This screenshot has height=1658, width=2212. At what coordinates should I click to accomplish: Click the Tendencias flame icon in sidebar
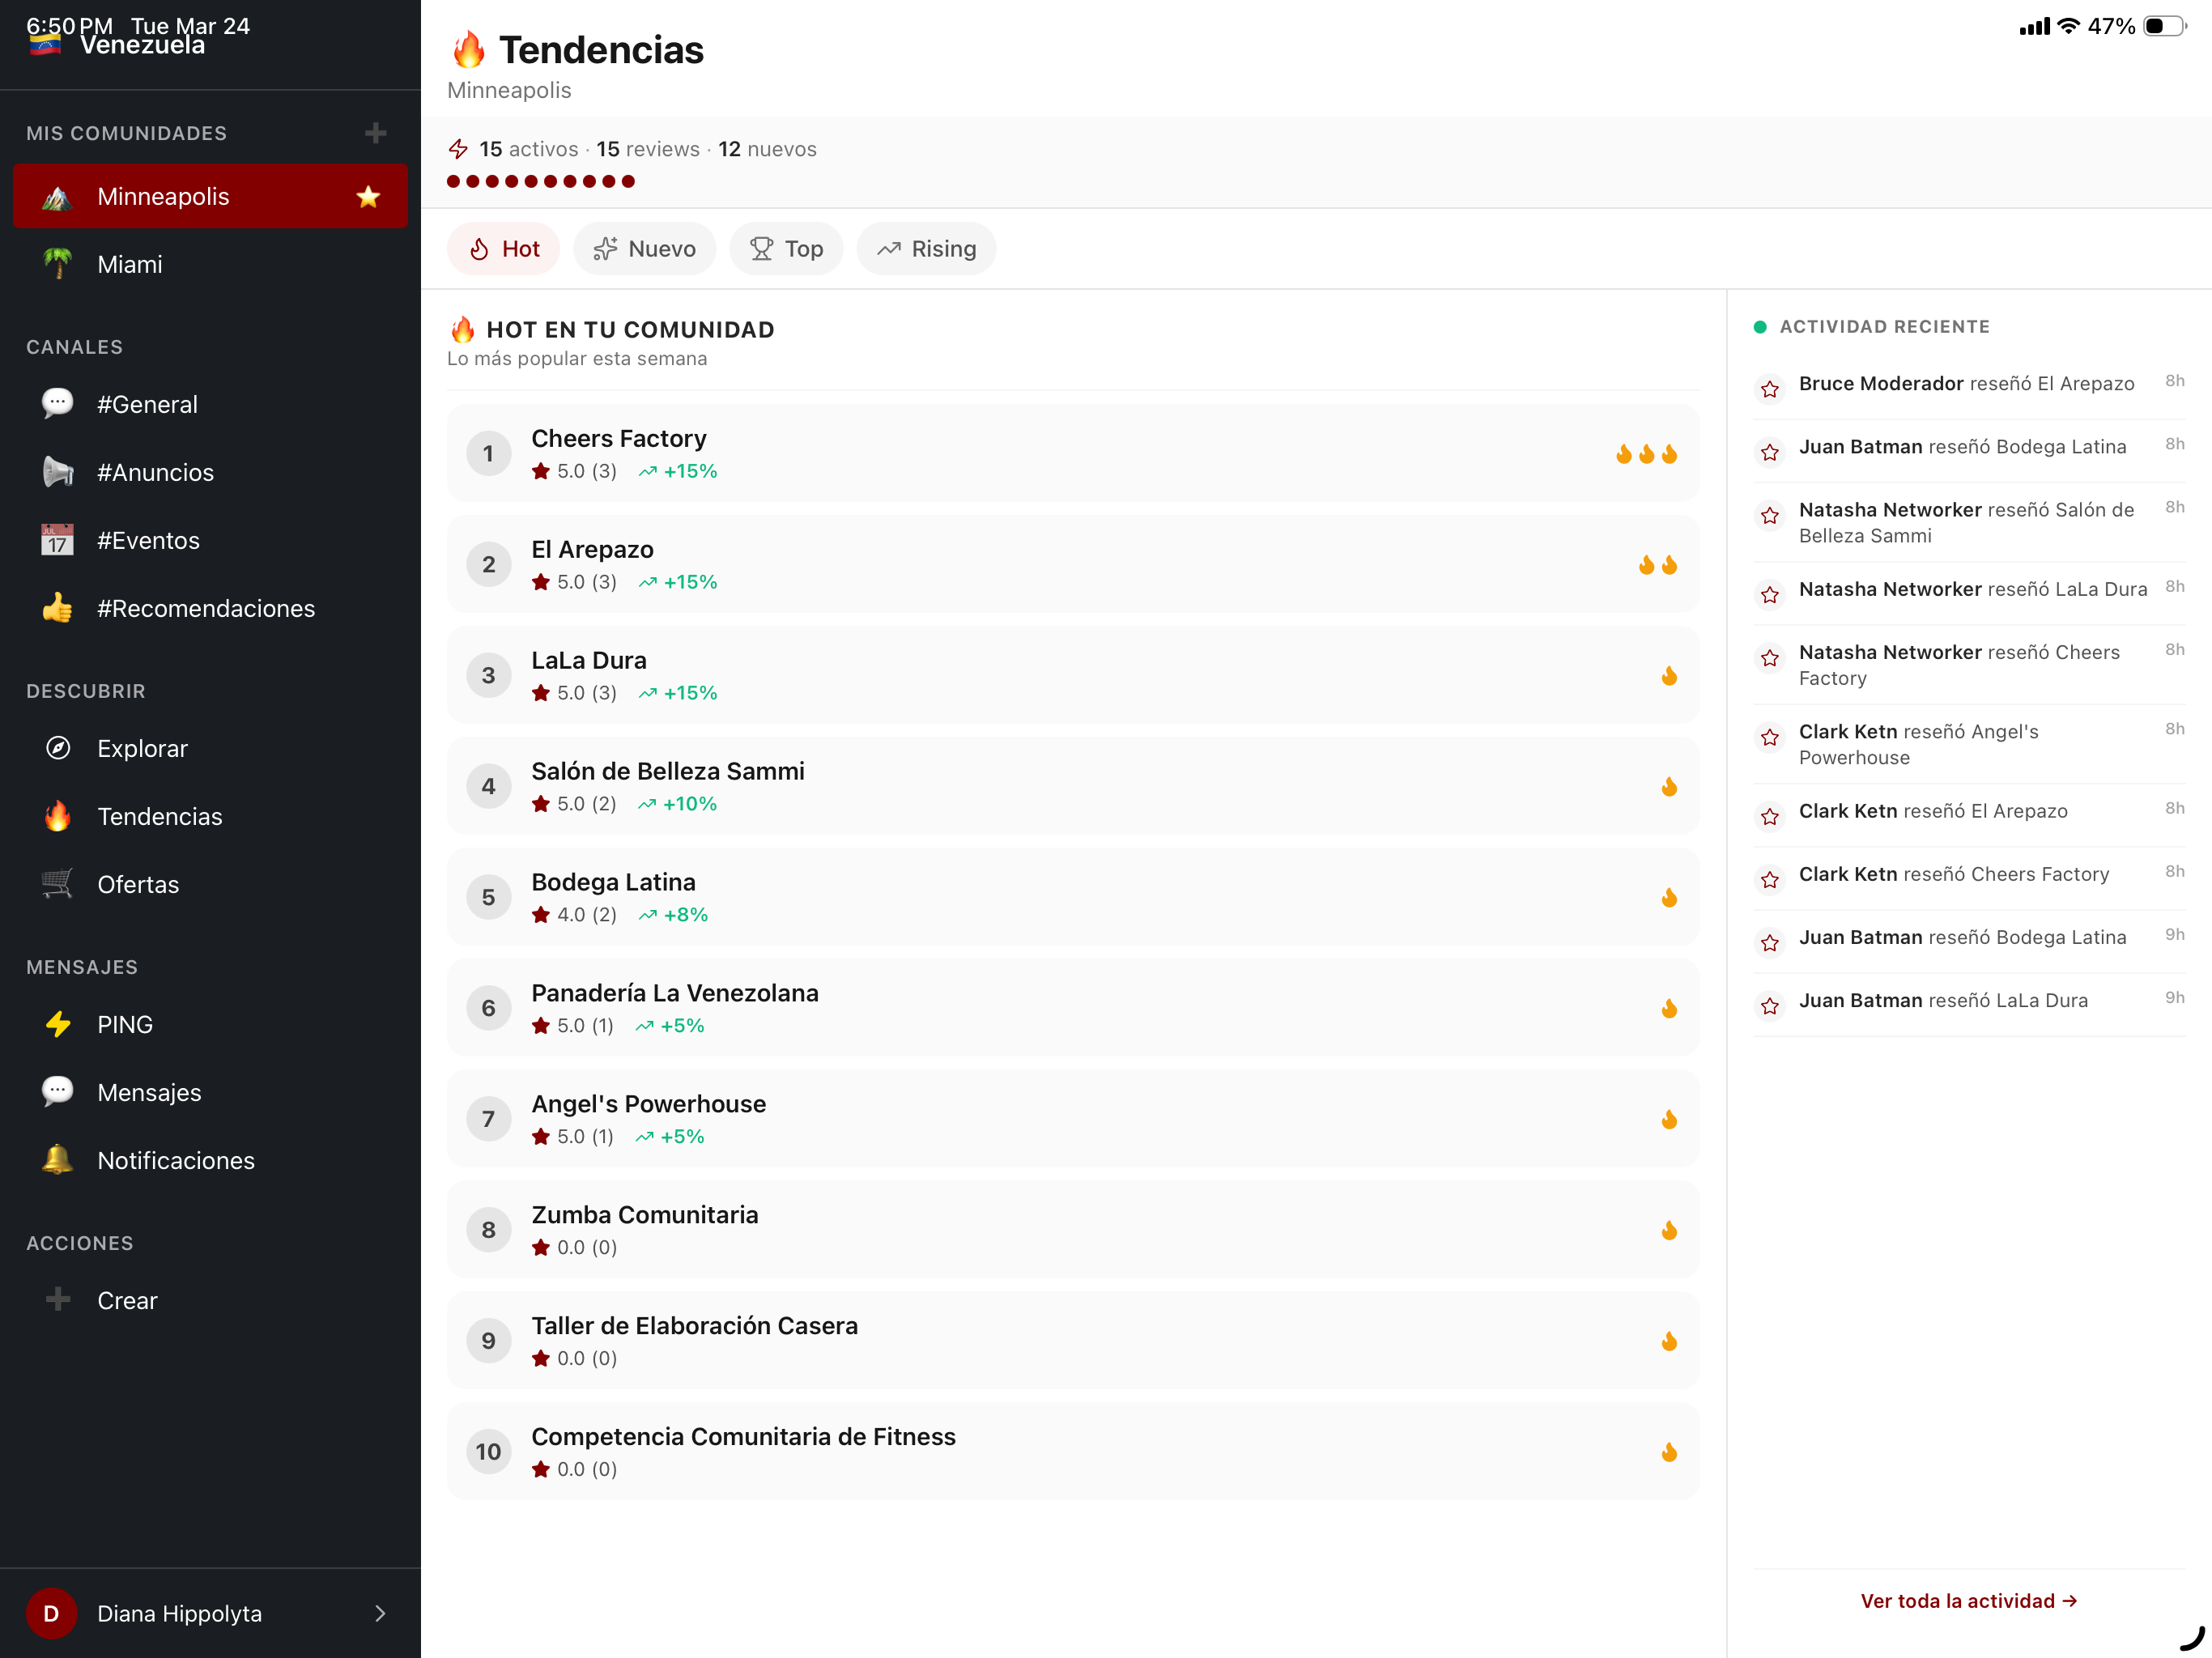pos(58,816)
